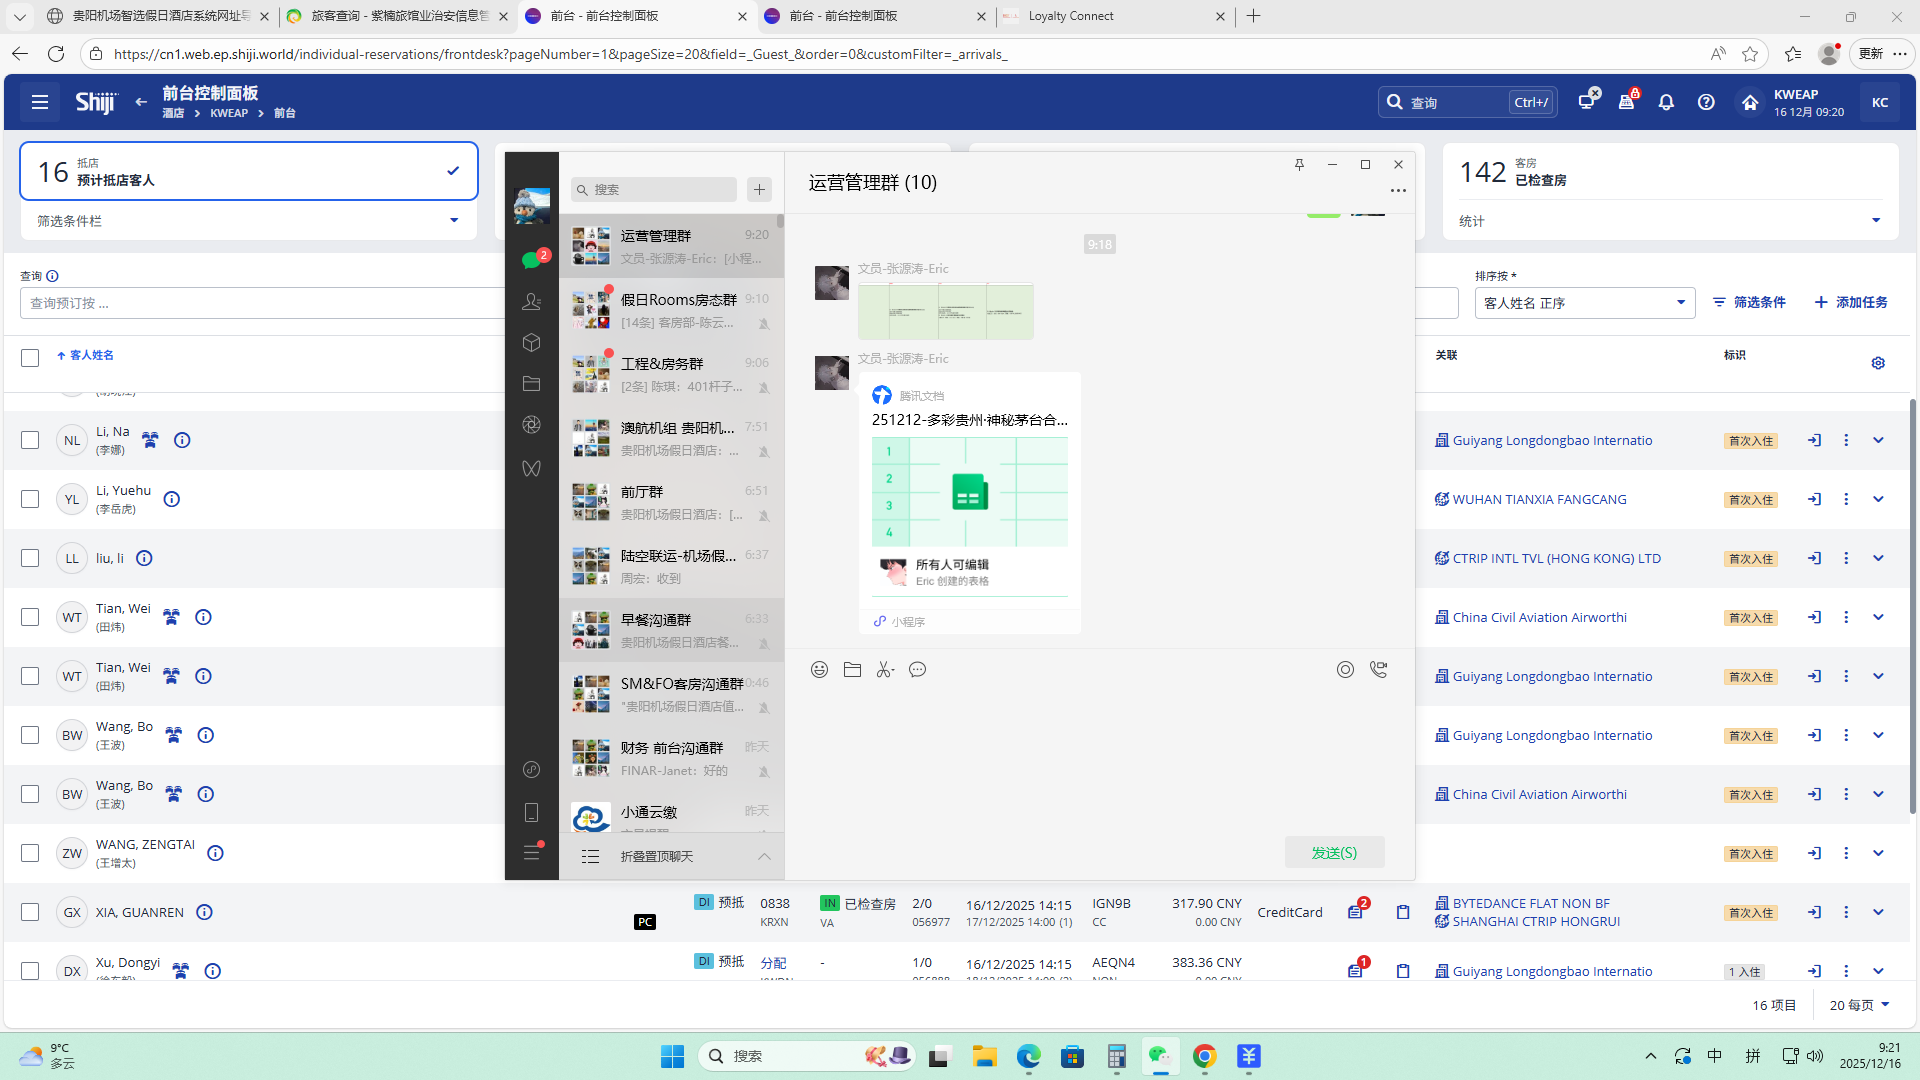The image size is (1920, 1080).
Task: Tick the checkbox for Li, Yuehu
Action: (30, 499)
